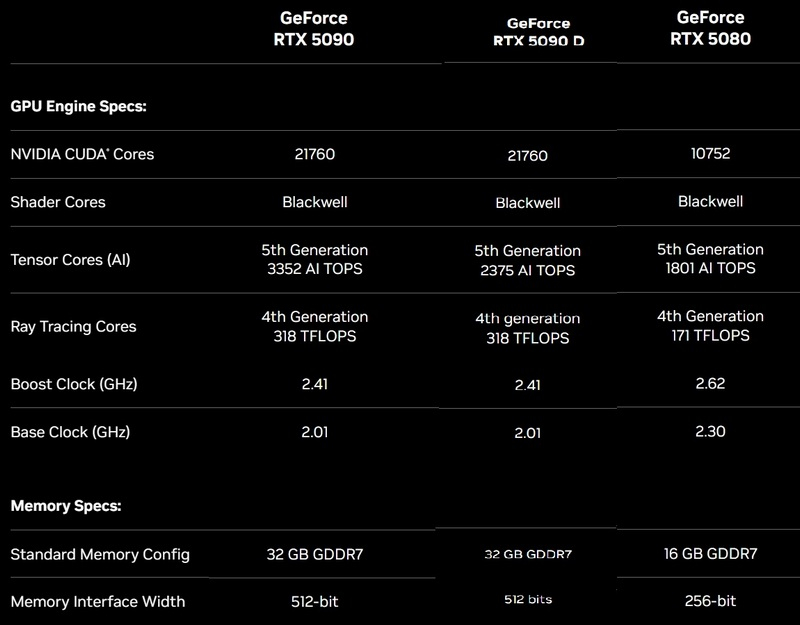Viewport: 800px width, 625px height.
Task: Open the GeForce RTX 5080 column header
Action: (710, 30)
